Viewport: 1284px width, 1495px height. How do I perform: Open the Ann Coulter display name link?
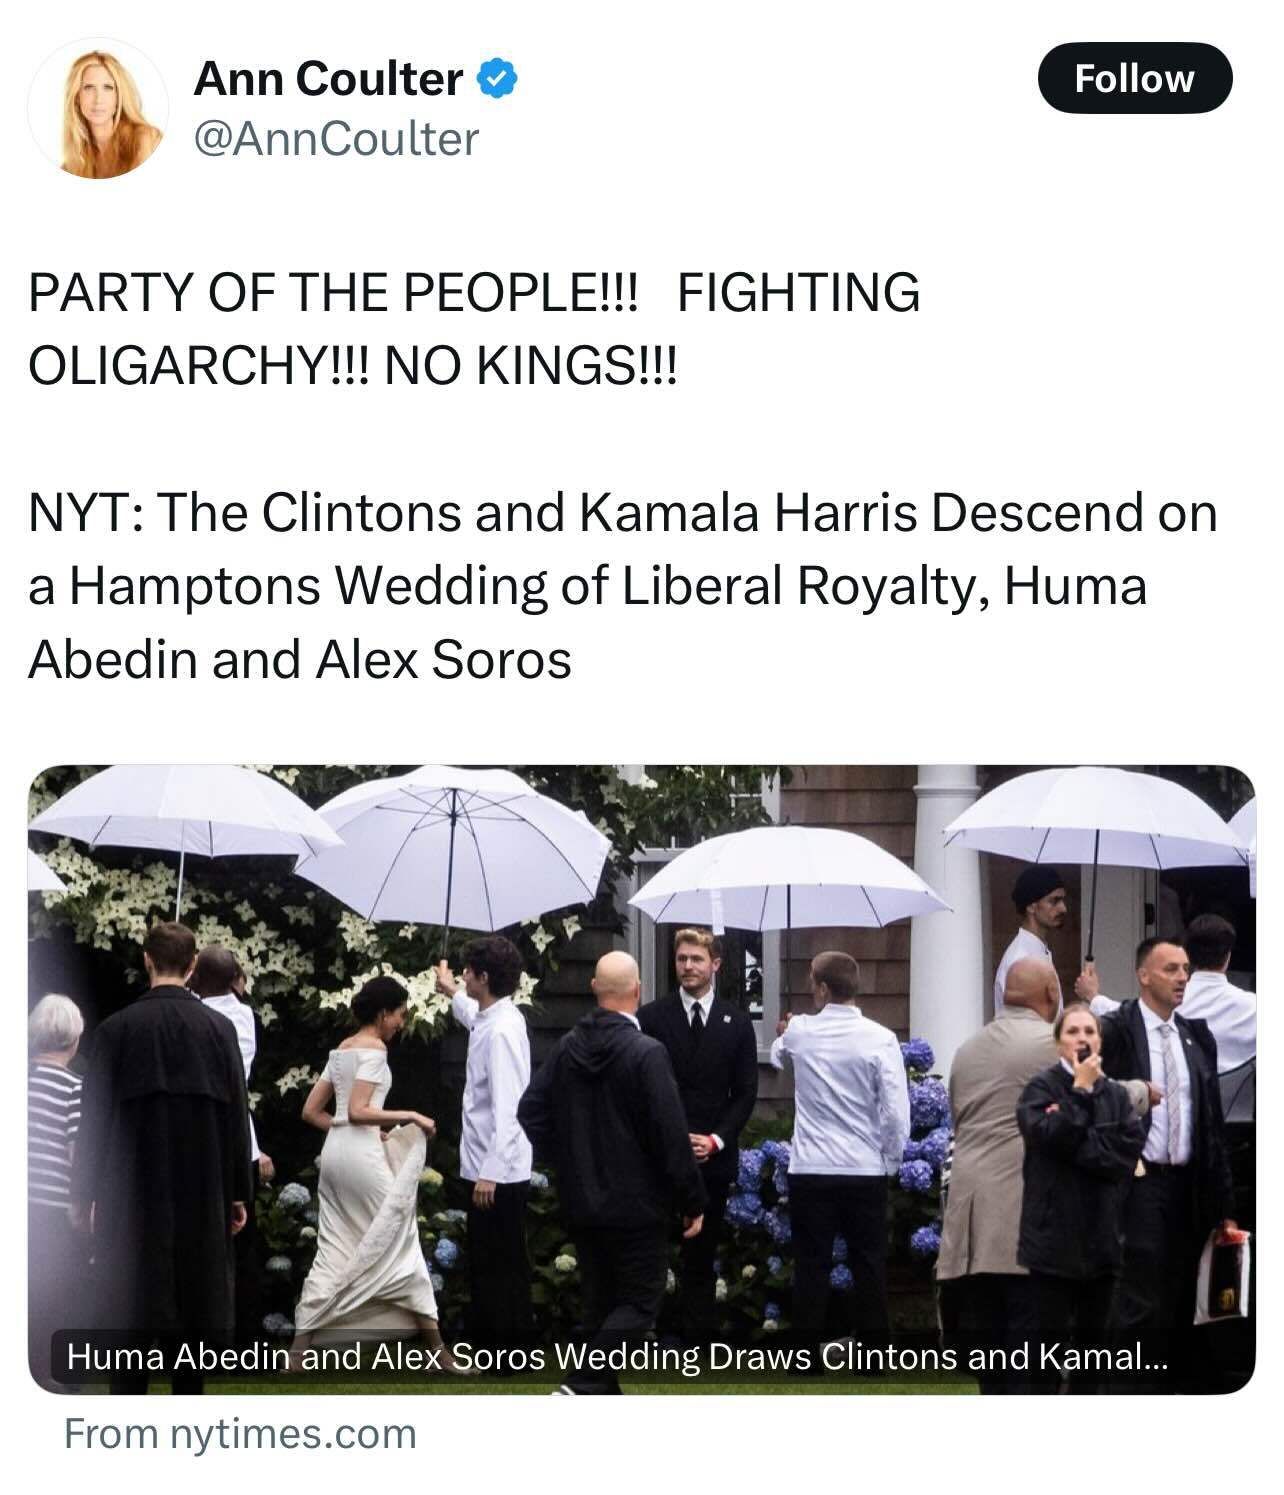[x=328, y=78]
